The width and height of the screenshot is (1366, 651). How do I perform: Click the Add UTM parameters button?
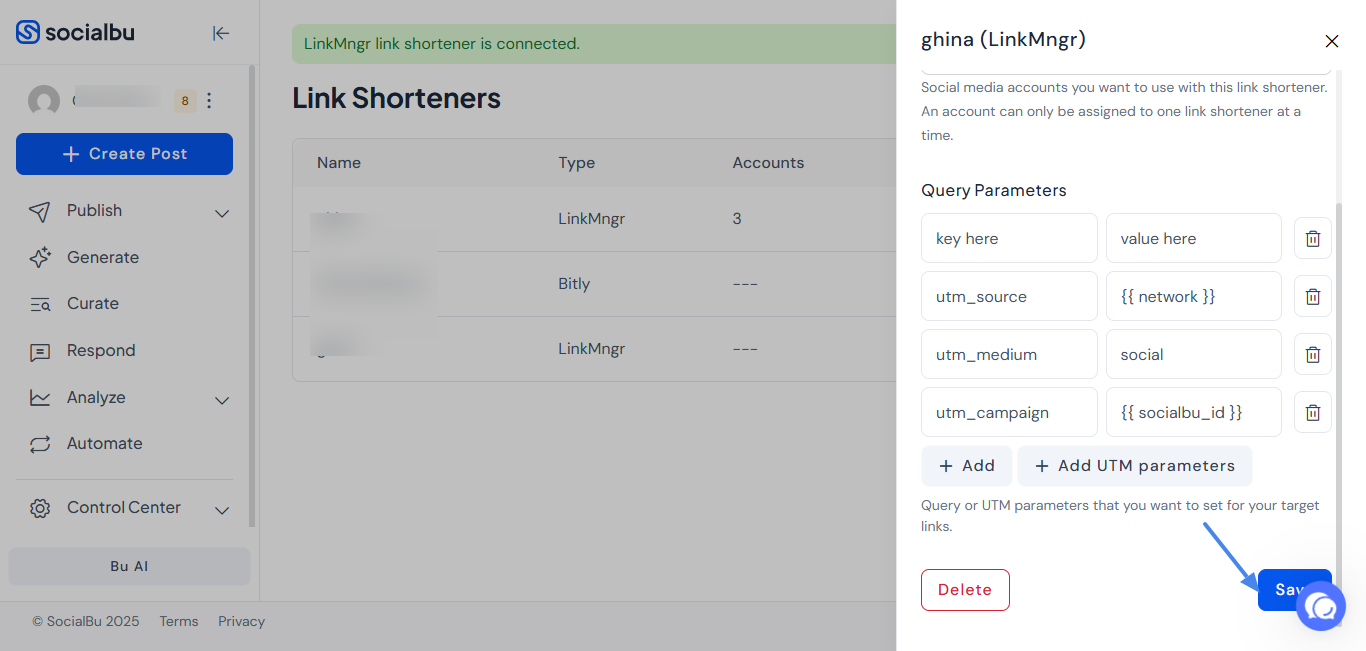1134,466
